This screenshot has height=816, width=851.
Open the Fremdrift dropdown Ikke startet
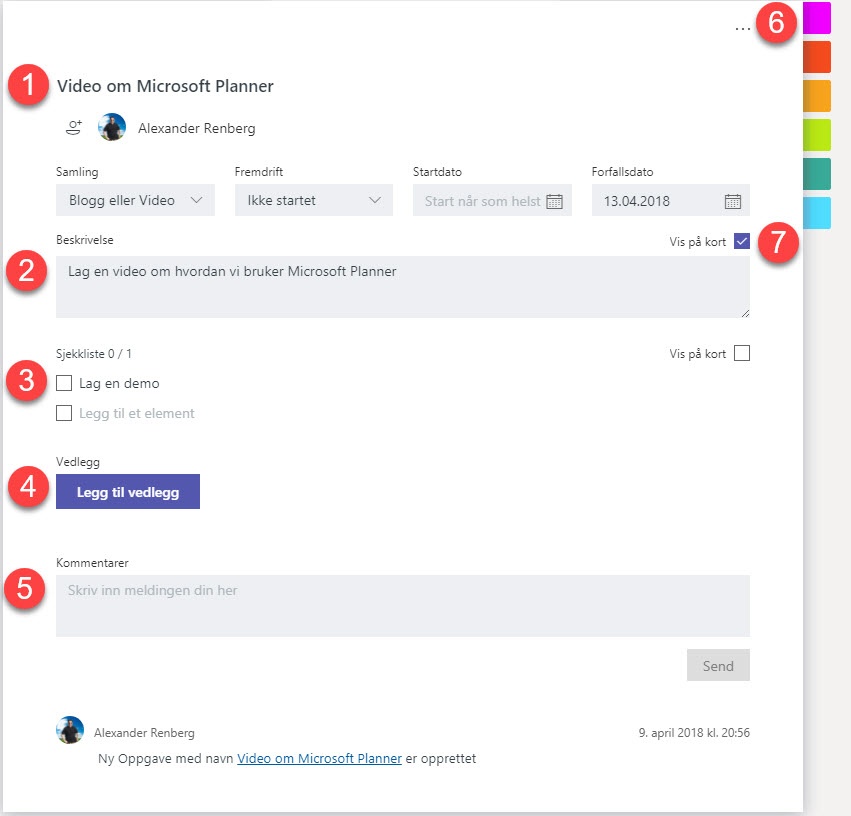click(x=314, y=200)
